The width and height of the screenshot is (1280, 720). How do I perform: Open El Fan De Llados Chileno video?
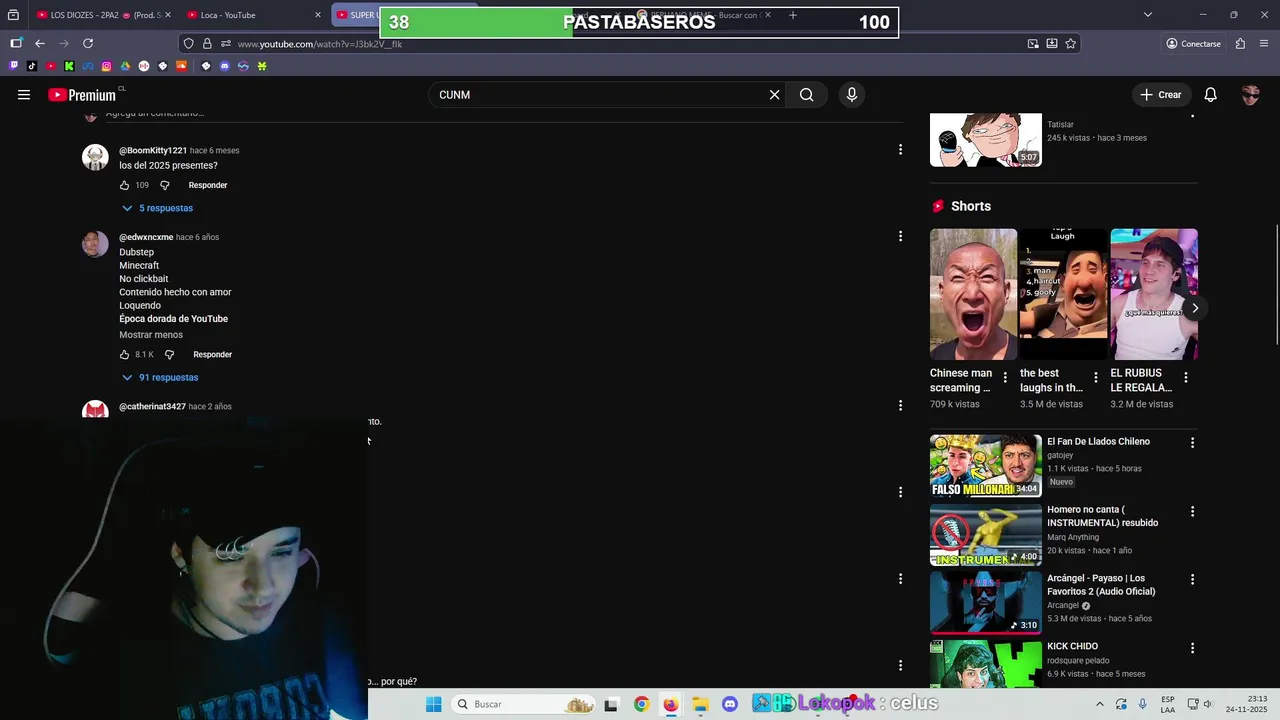coord(1098,442)
